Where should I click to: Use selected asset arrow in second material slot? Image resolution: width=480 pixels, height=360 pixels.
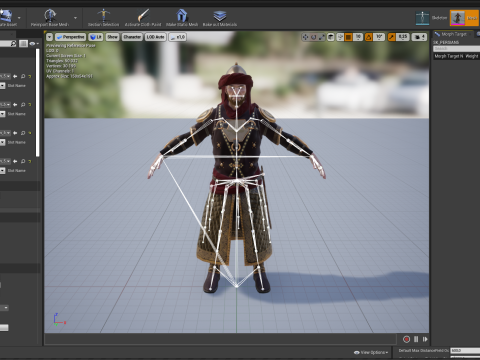point(15,105)
